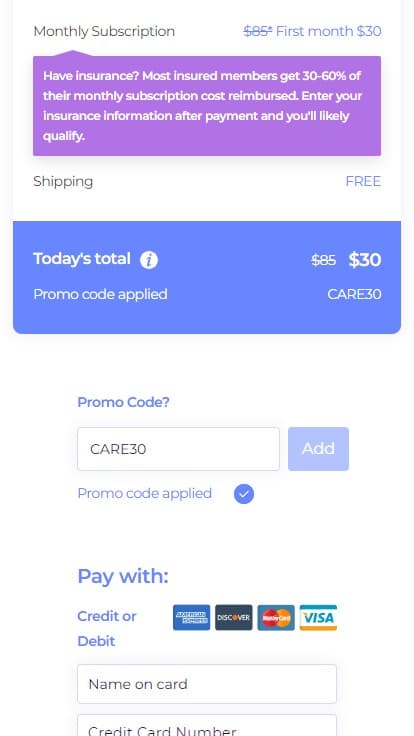The image size is (414, 736).
Task: Click the $30 today's total amount
Action: [x=364, y=260]
